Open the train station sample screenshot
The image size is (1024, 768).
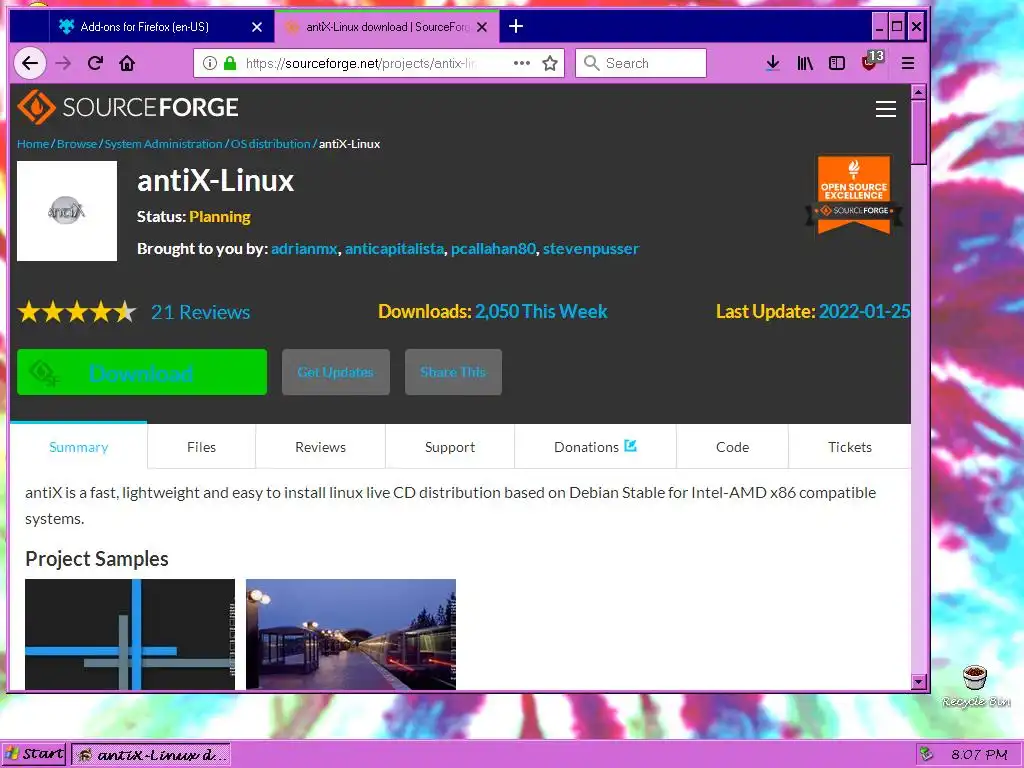pyautogui.click(x=351, y=634)
